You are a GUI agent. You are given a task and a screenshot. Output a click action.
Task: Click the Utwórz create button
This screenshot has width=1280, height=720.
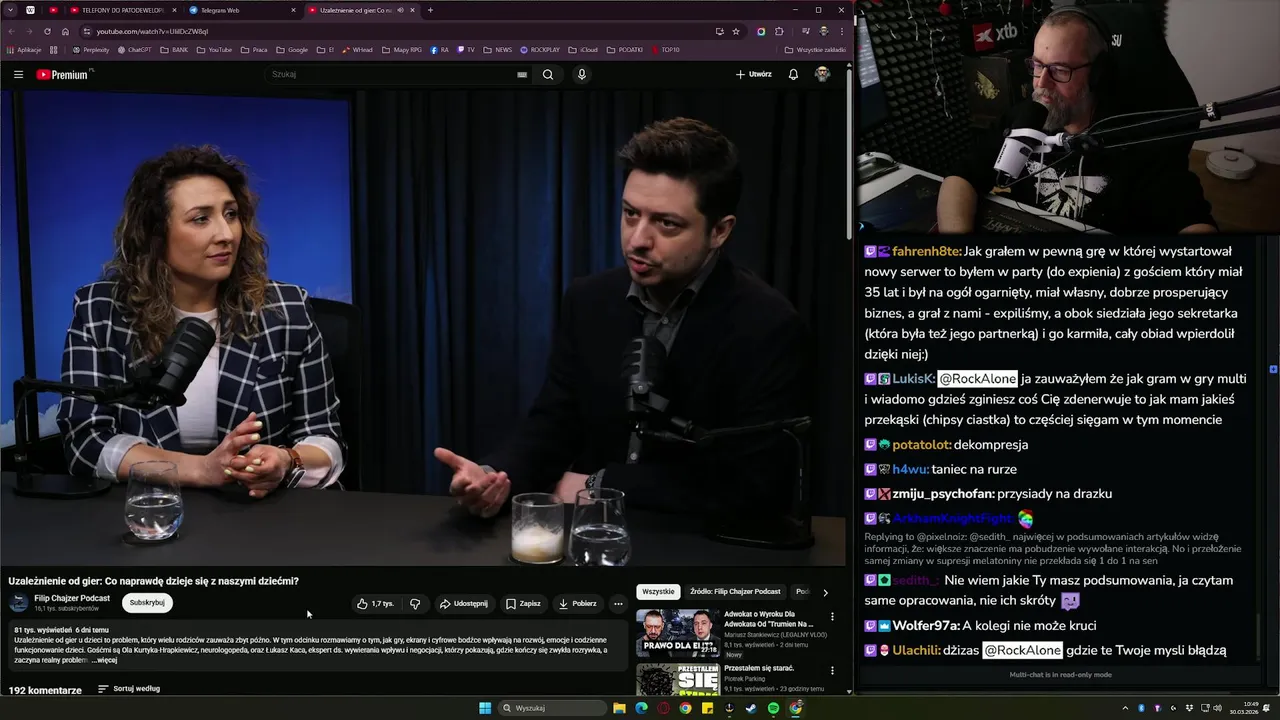coord(753,74)
